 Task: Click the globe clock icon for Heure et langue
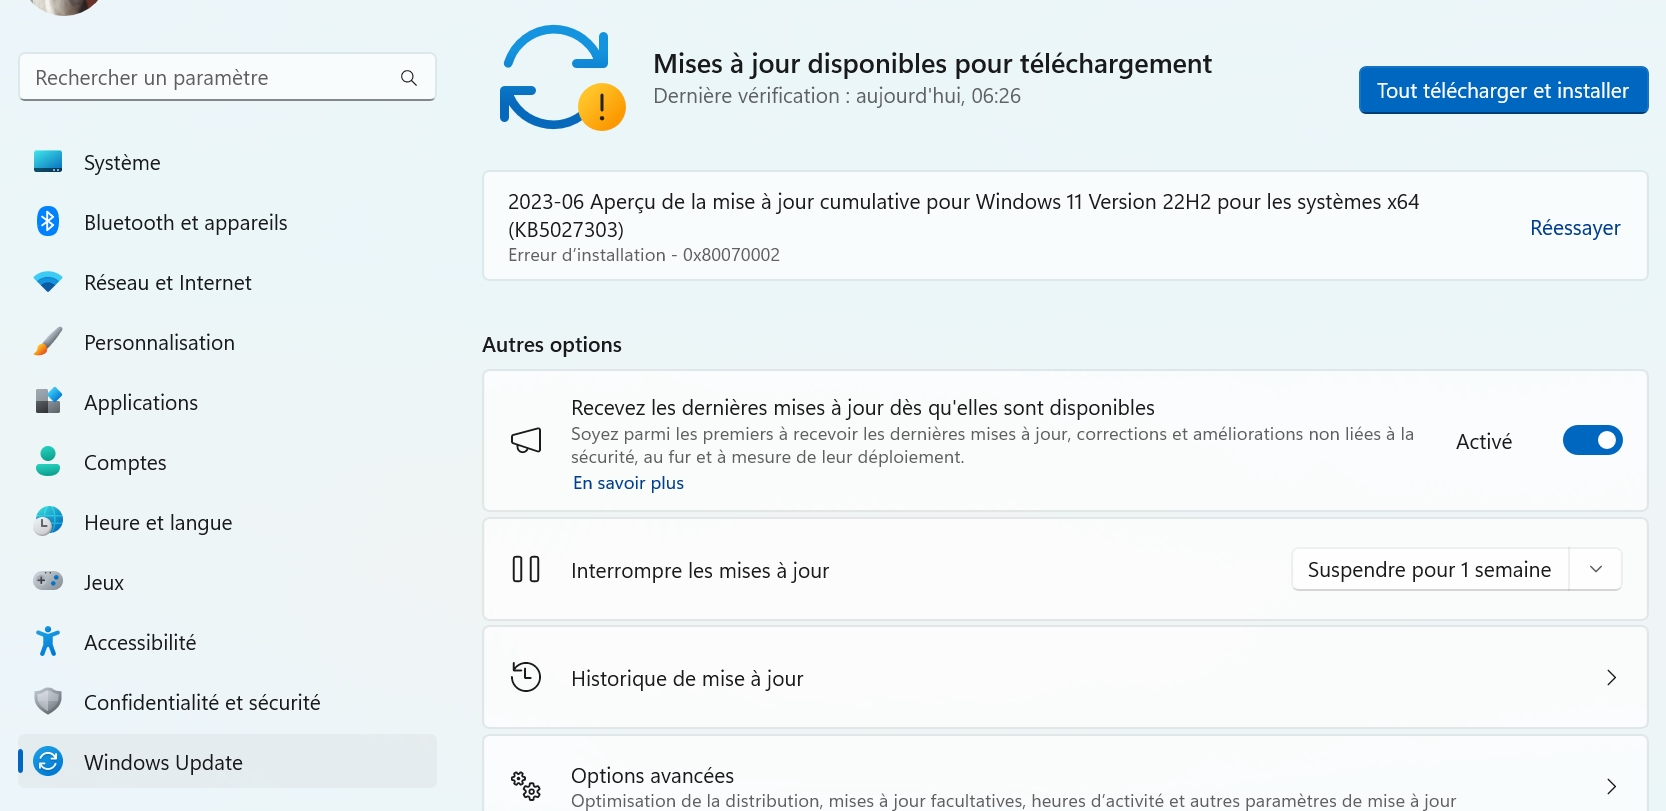tap(48, 522)
